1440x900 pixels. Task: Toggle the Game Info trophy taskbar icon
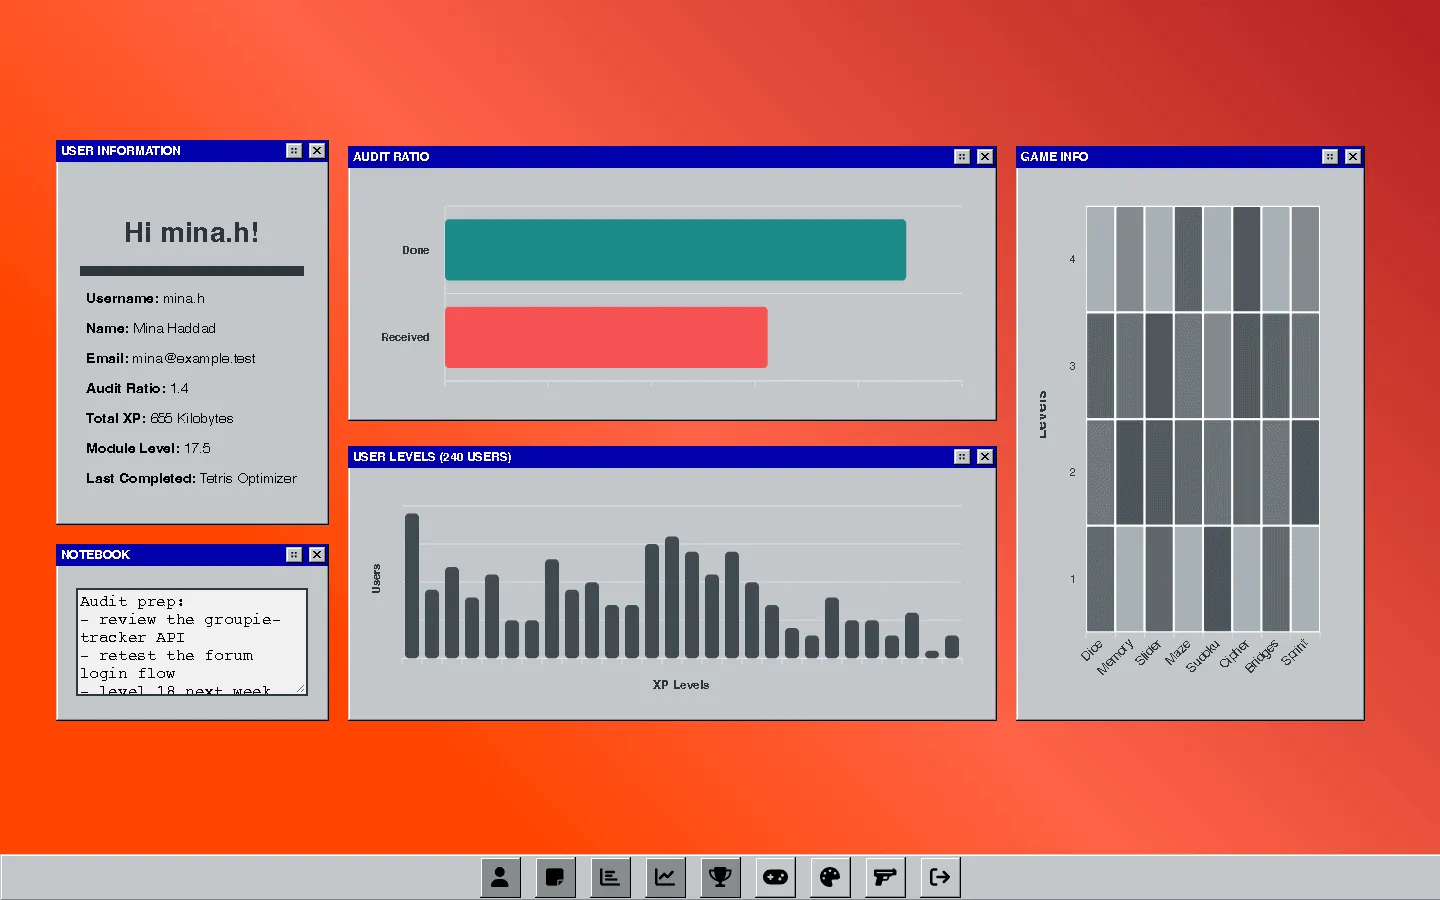[x=720, y=877]
